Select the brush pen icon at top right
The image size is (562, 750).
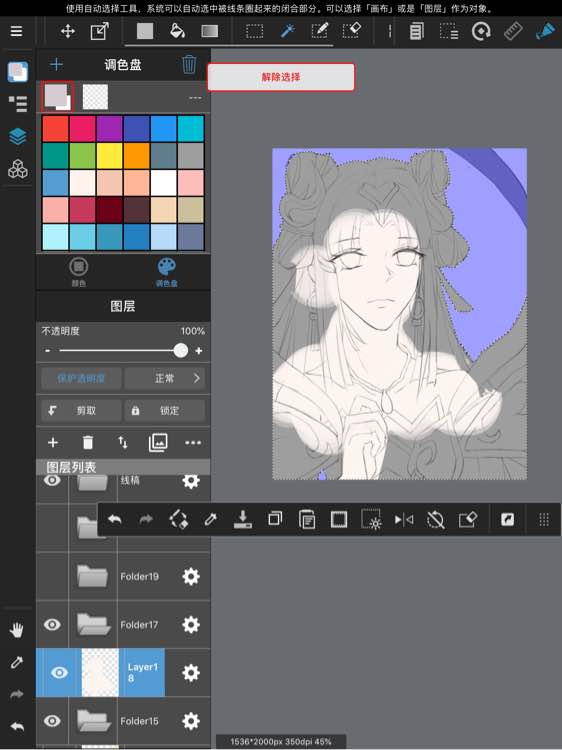[x=545, y=32]
